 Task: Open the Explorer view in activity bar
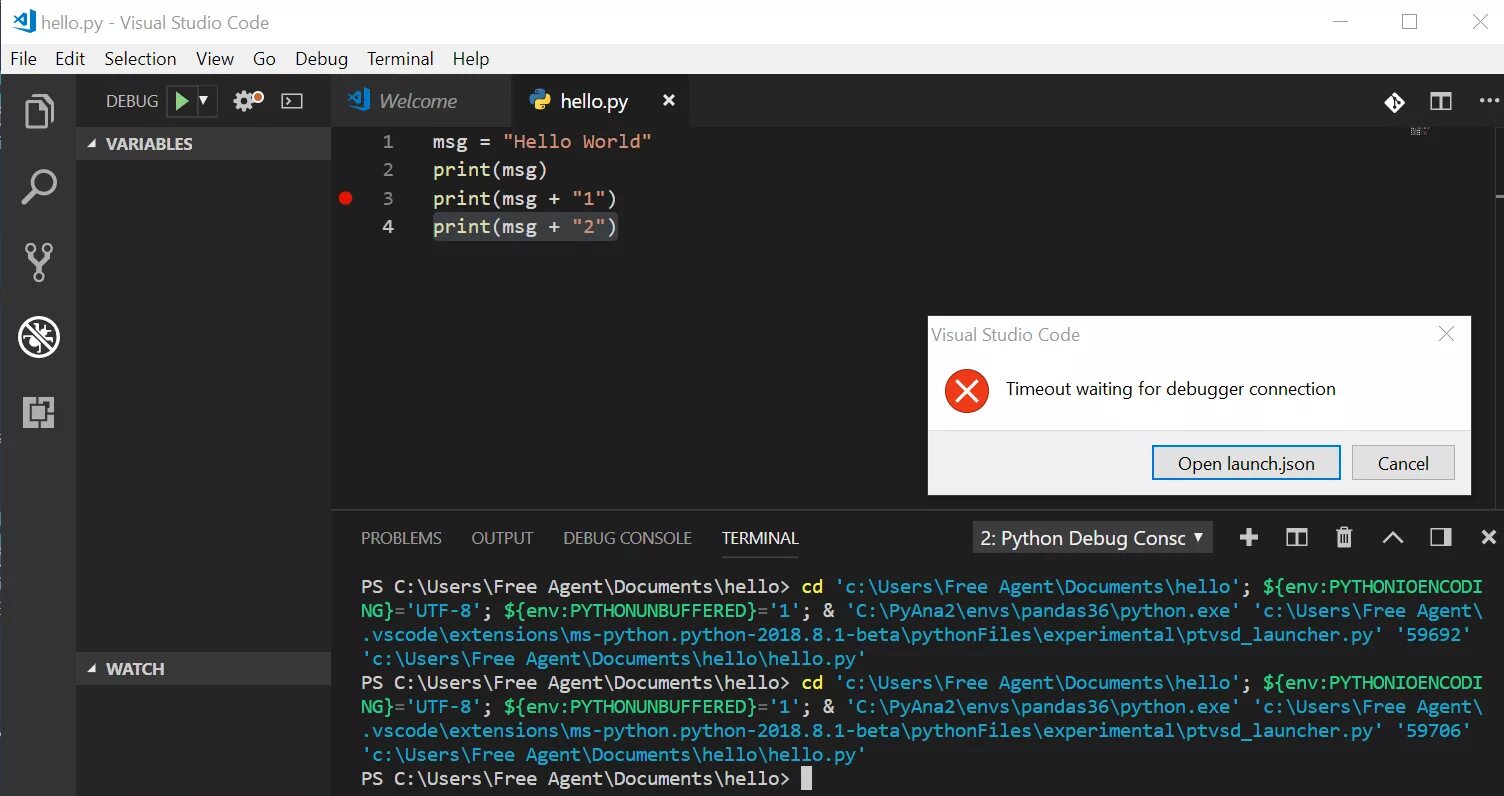tap(38, 111)
